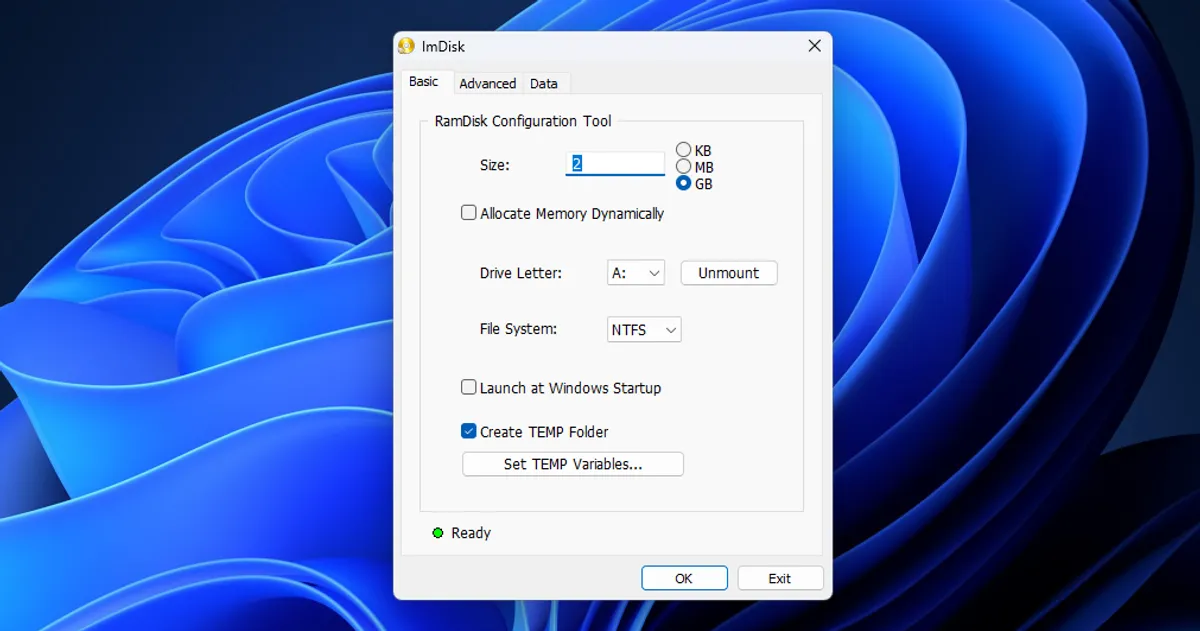Confirm settings with OK button

tap(684, 578)
